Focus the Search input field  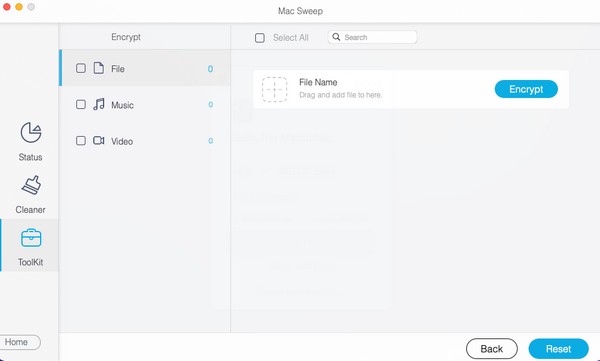pyautogui.click(x=372, y=37)
